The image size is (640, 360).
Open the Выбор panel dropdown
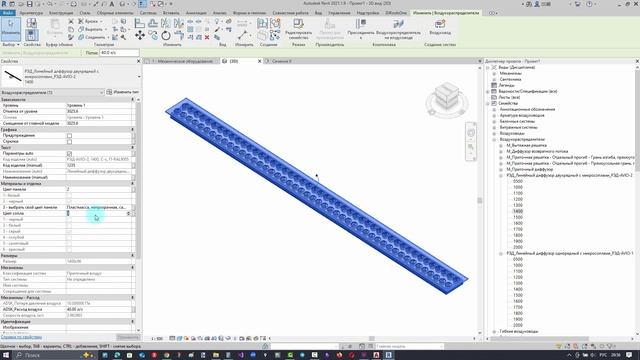tap(11, 44)
